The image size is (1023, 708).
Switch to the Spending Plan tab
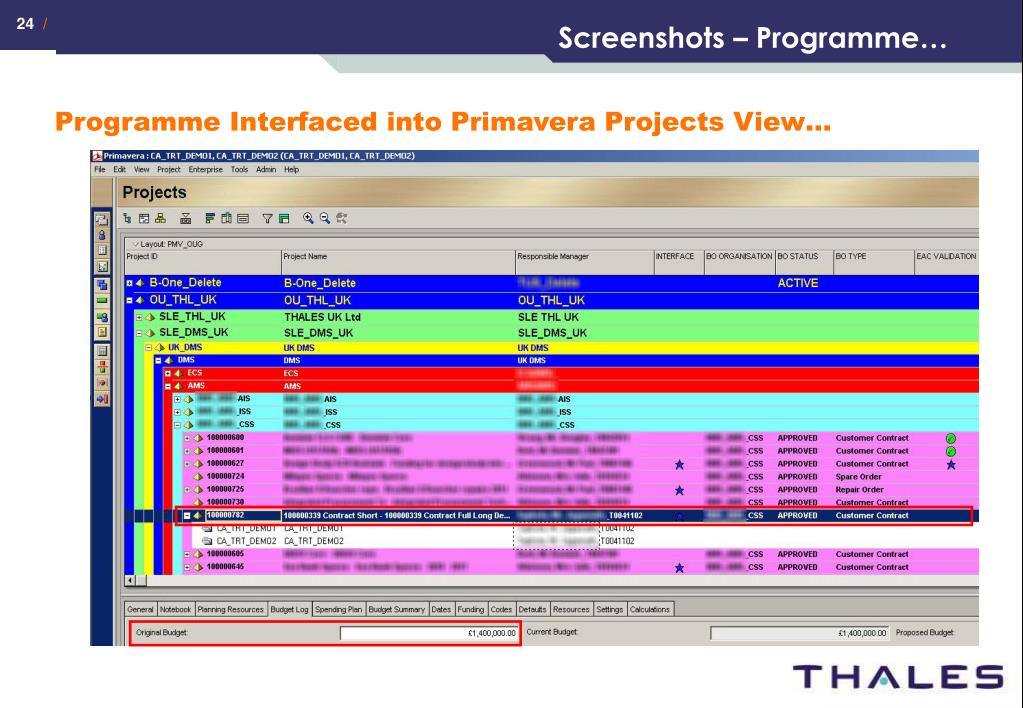click(338, 609)
